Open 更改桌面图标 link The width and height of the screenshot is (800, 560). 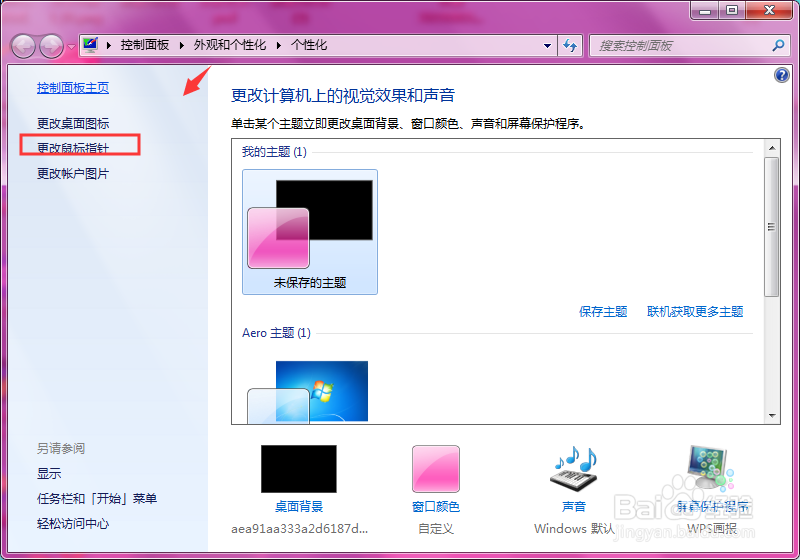[73, 123]
